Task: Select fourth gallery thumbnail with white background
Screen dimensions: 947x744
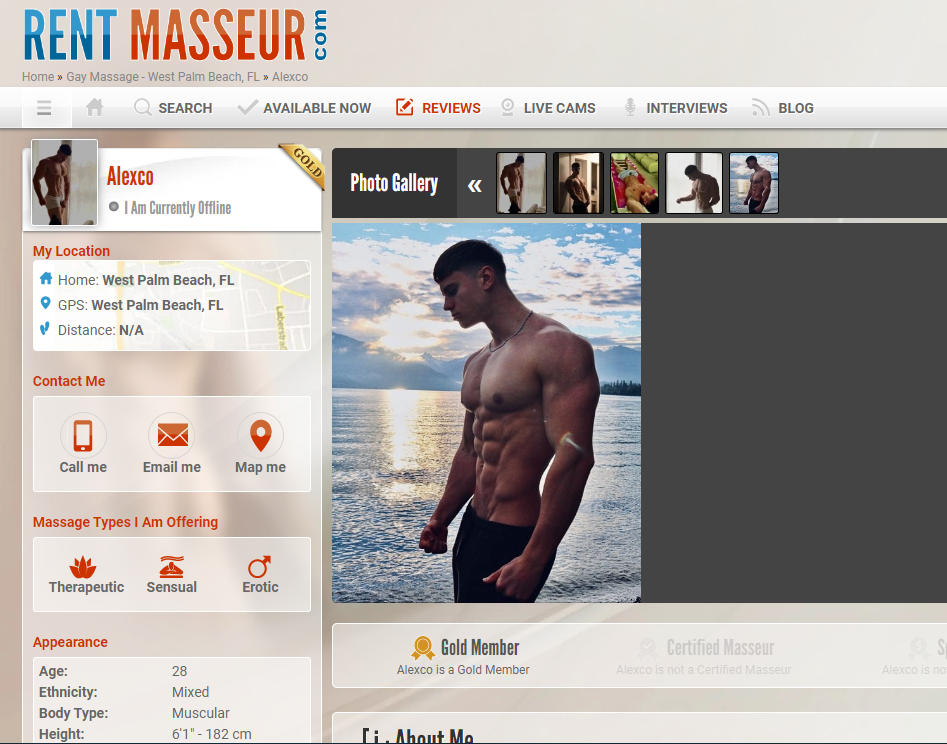Action: (x=694, y=183)
